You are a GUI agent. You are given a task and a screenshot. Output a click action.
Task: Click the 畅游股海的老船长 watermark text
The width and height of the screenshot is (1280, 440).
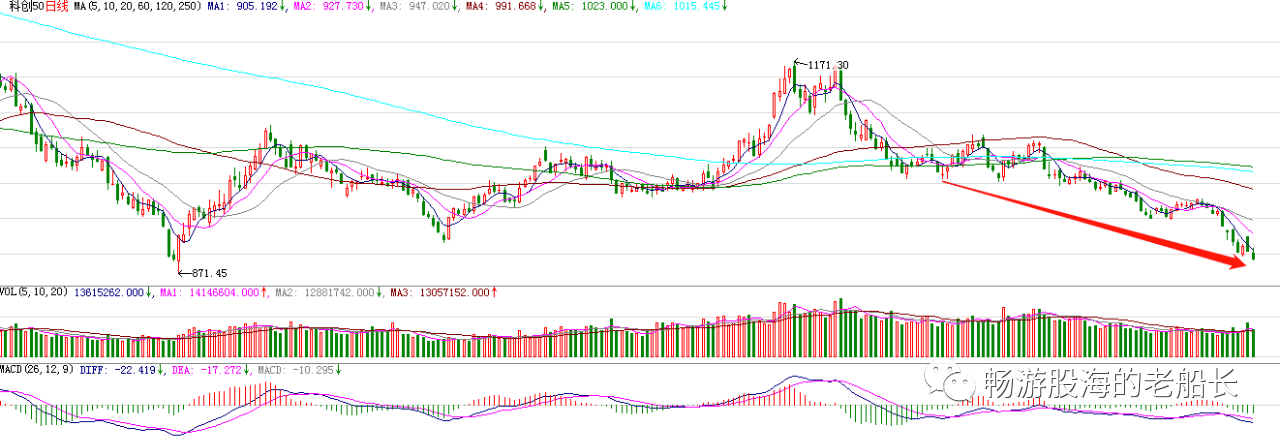point(1110,382)
